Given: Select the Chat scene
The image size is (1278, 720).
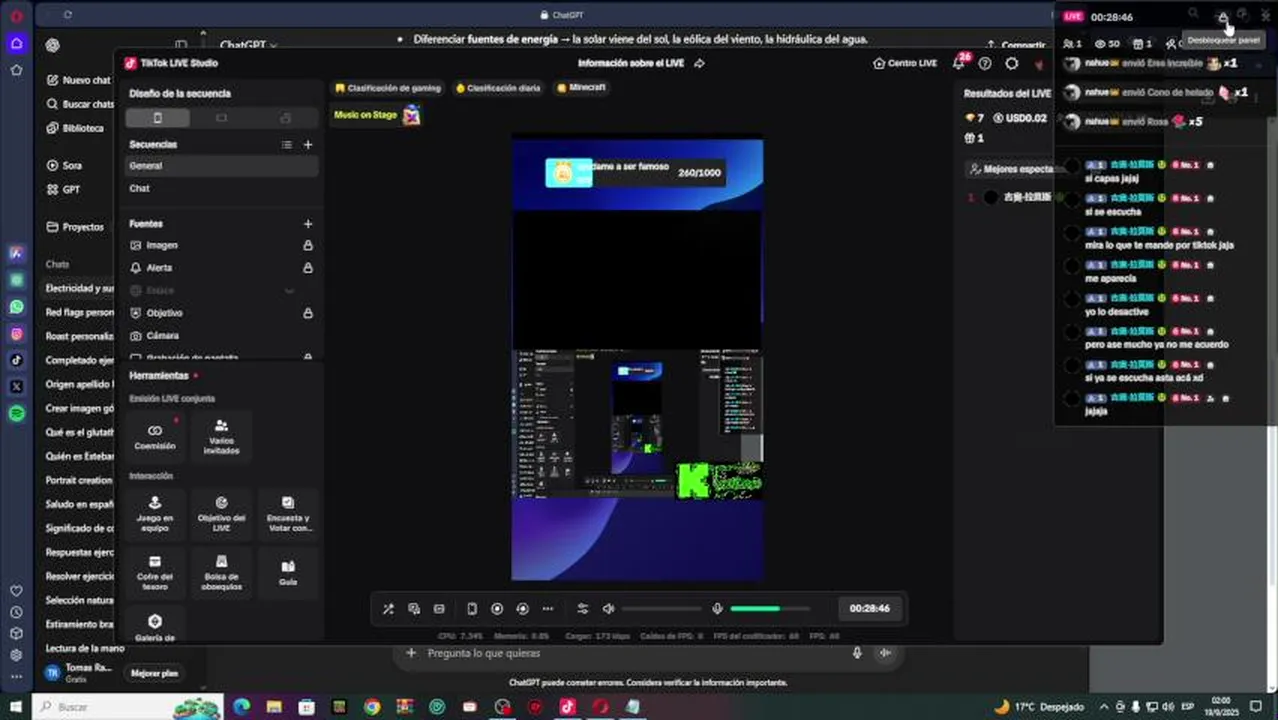Looking at the screenshot, I should click(222, 188).
